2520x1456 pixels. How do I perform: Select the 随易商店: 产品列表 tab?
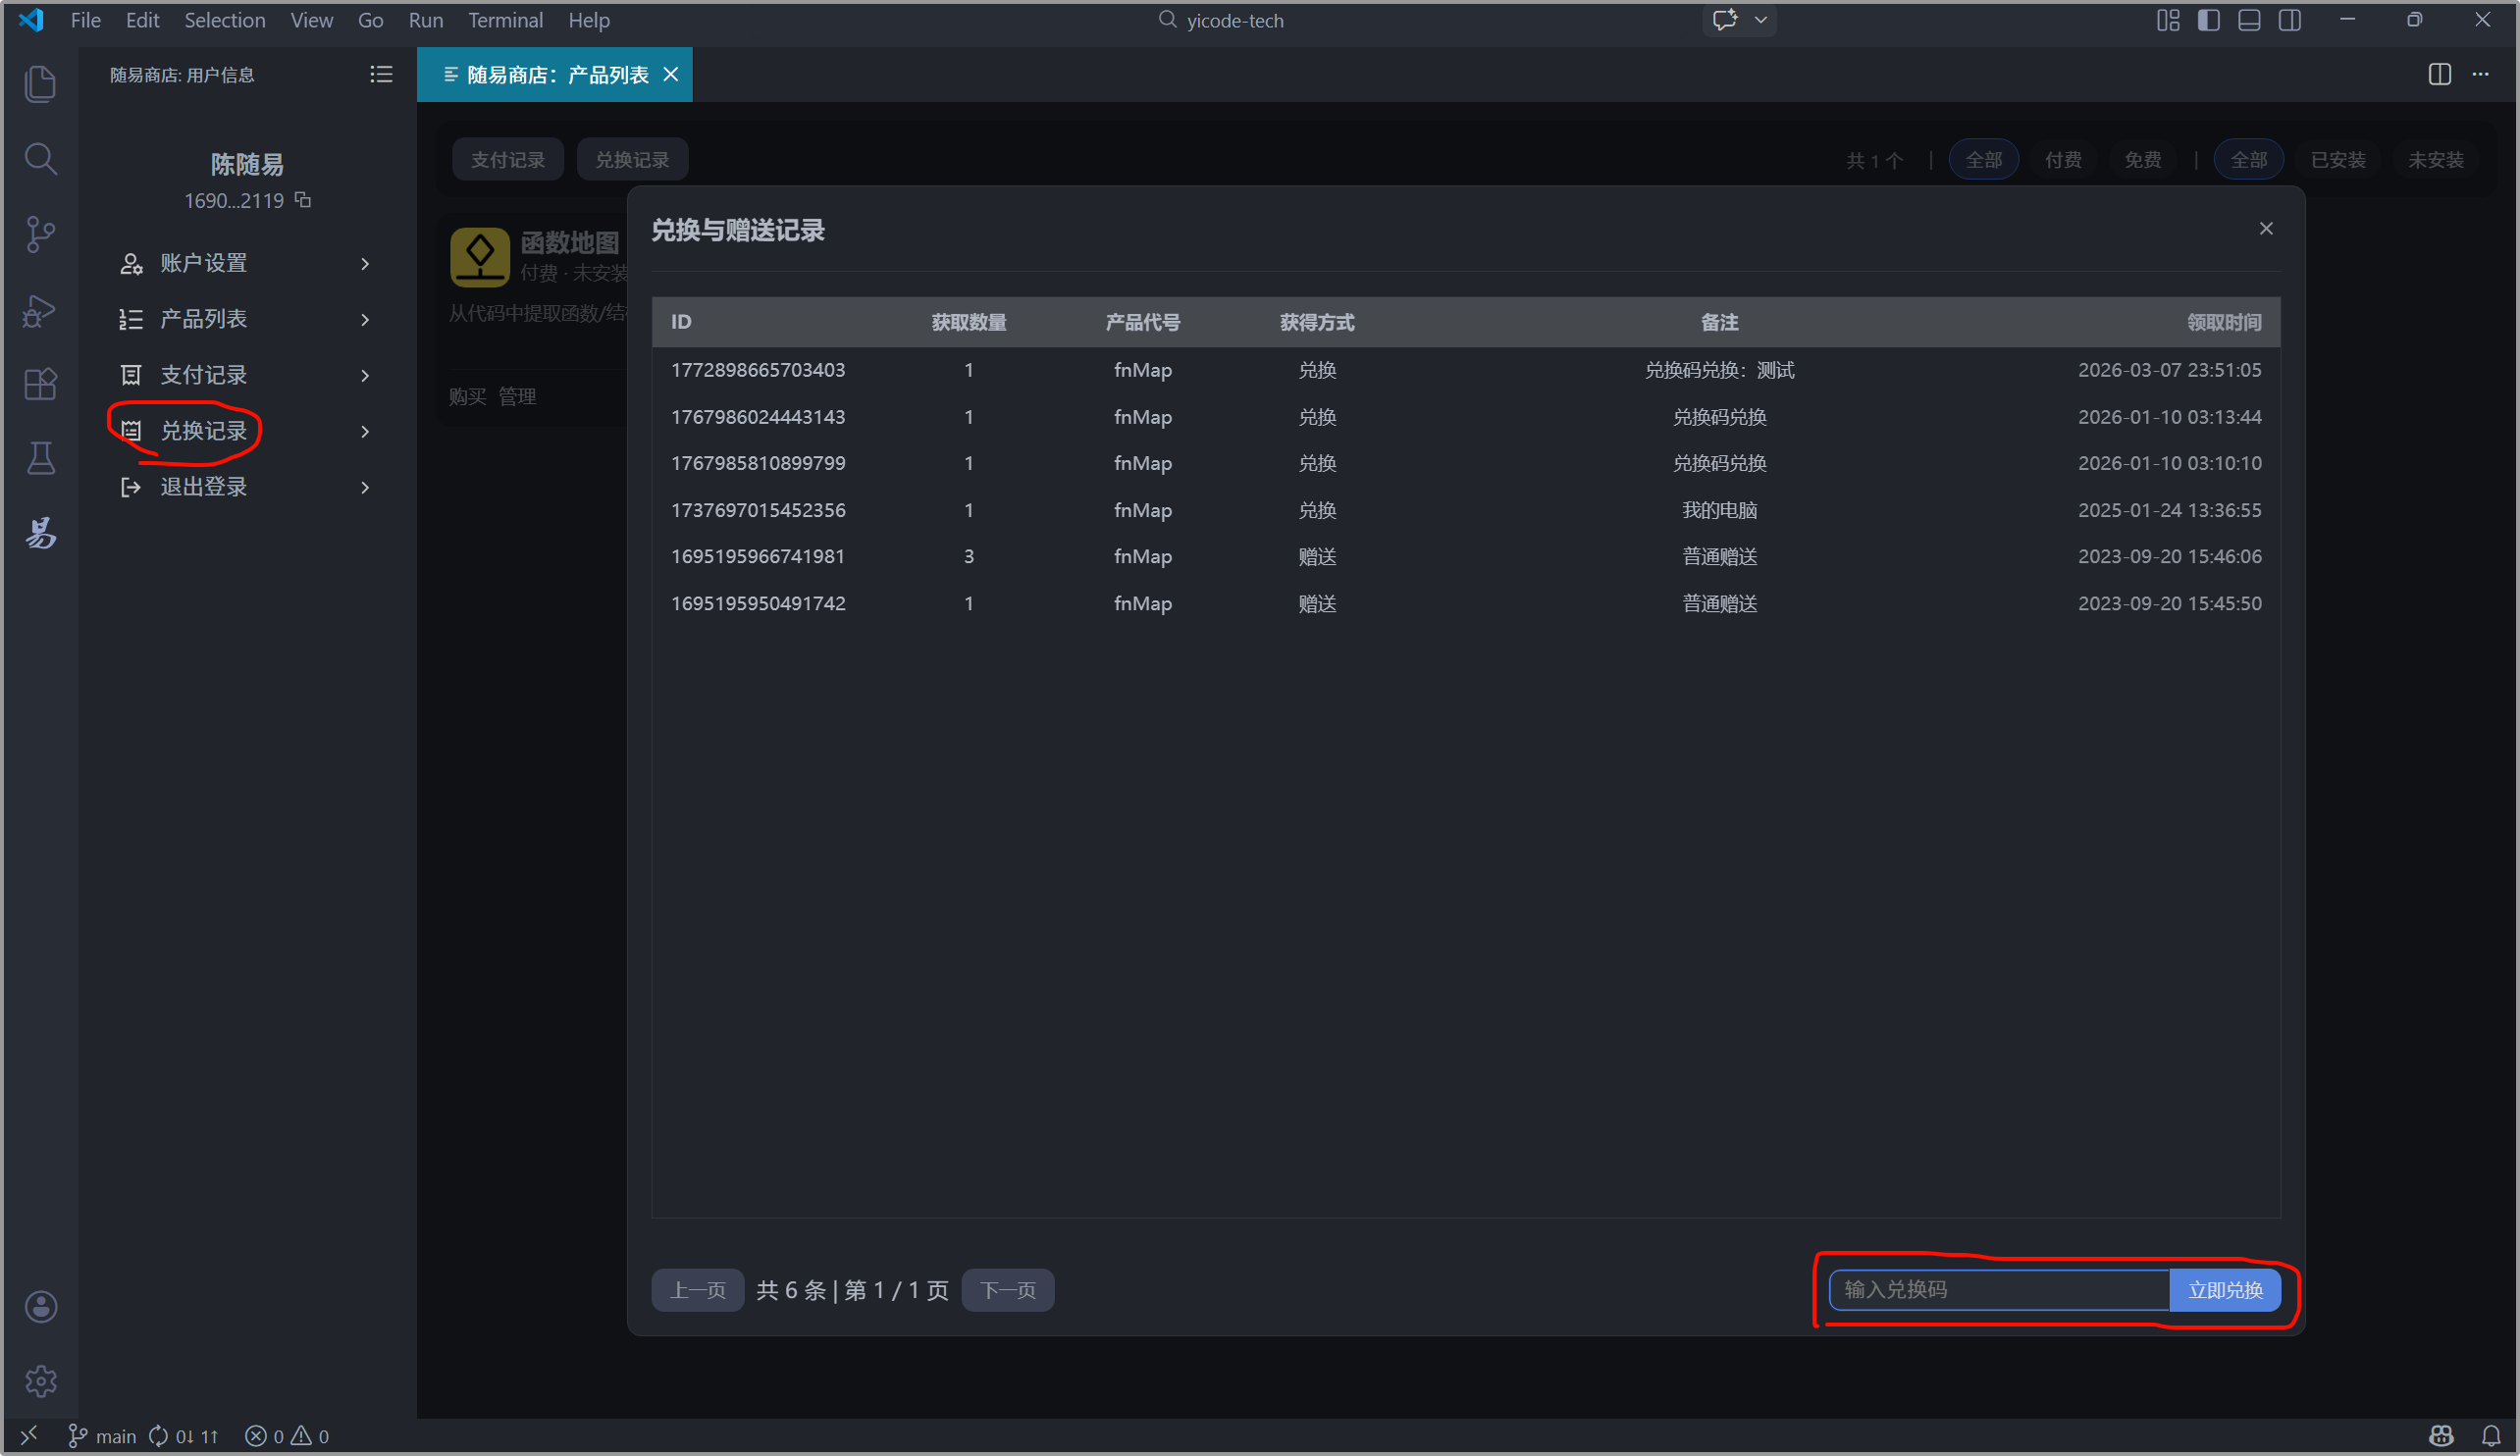coord(557,75)
